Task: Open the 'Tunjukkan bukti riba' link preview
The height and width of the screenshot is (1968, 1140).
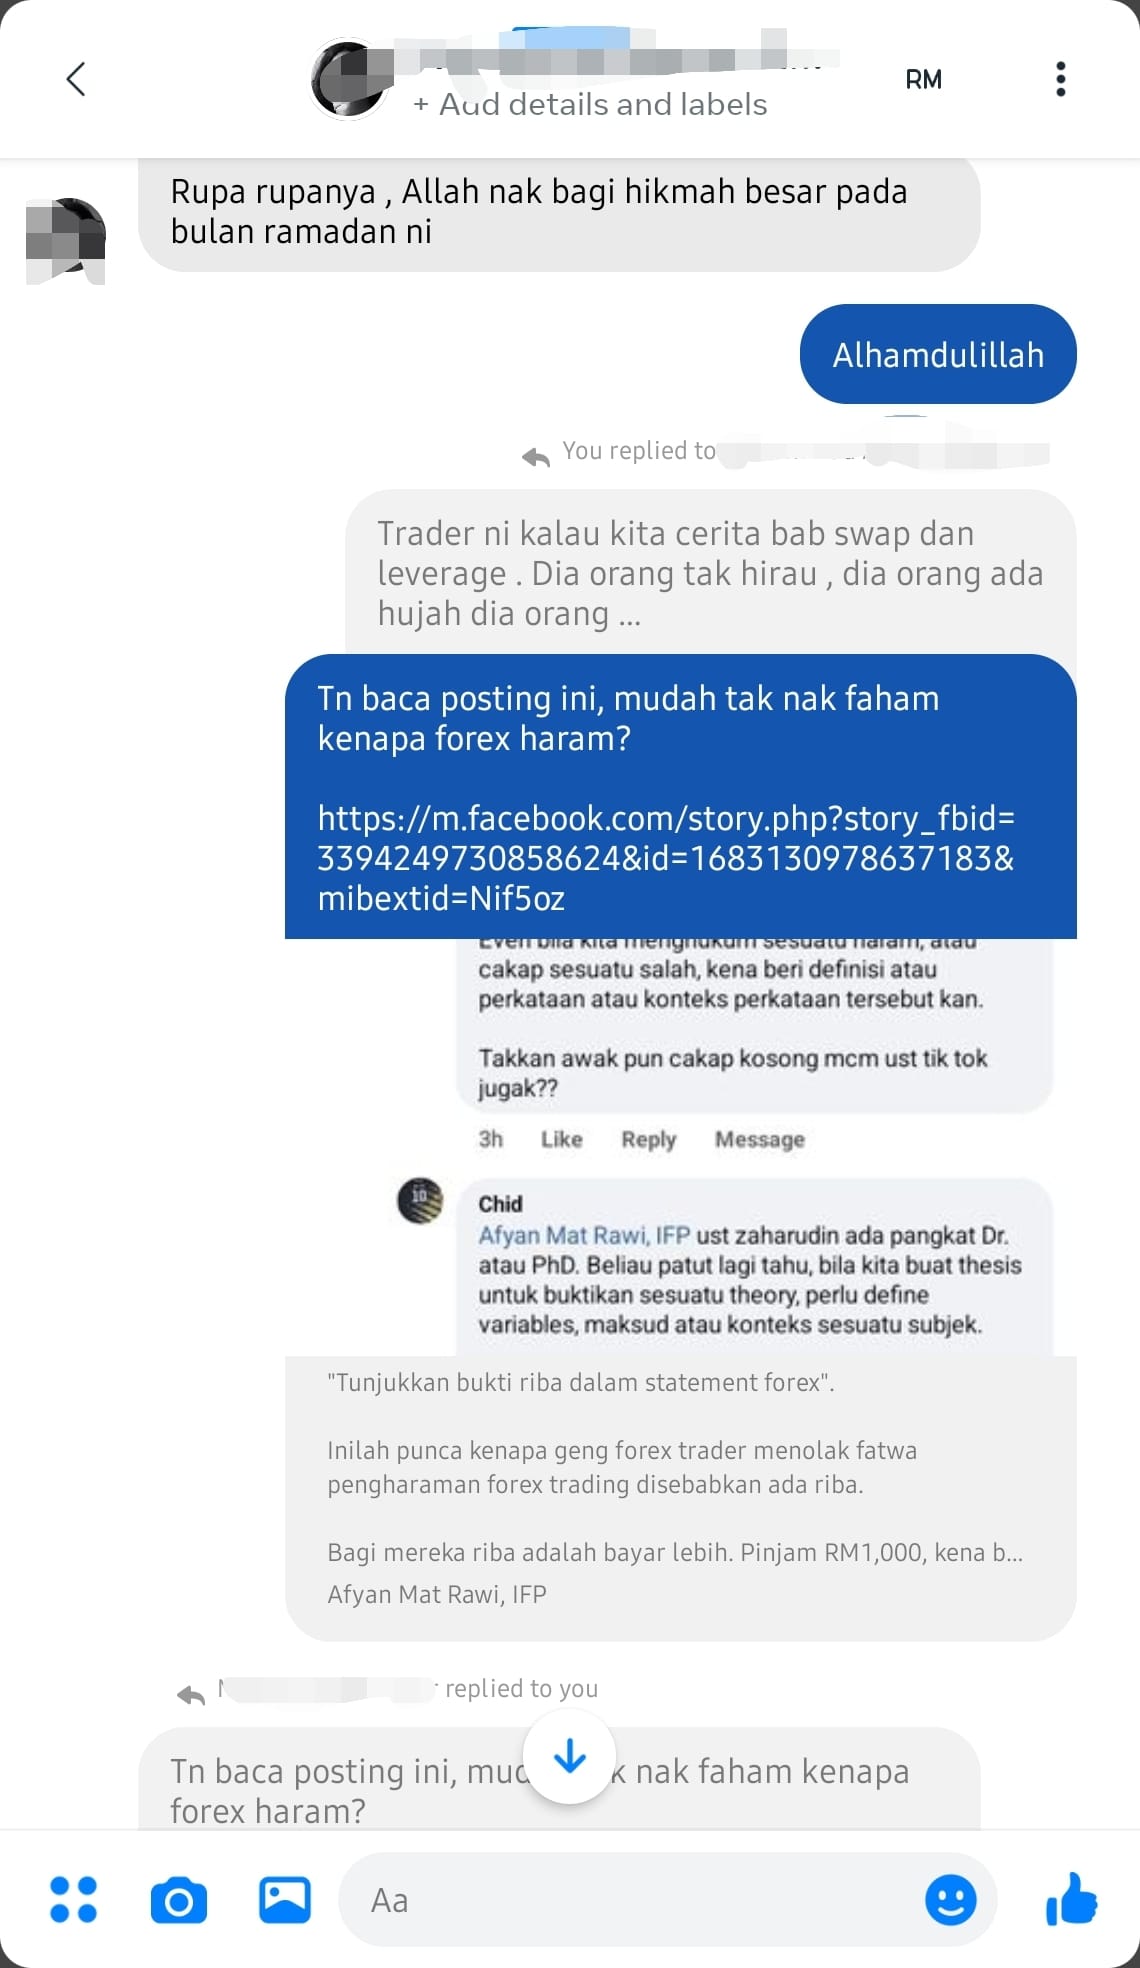Action: 680,1497
